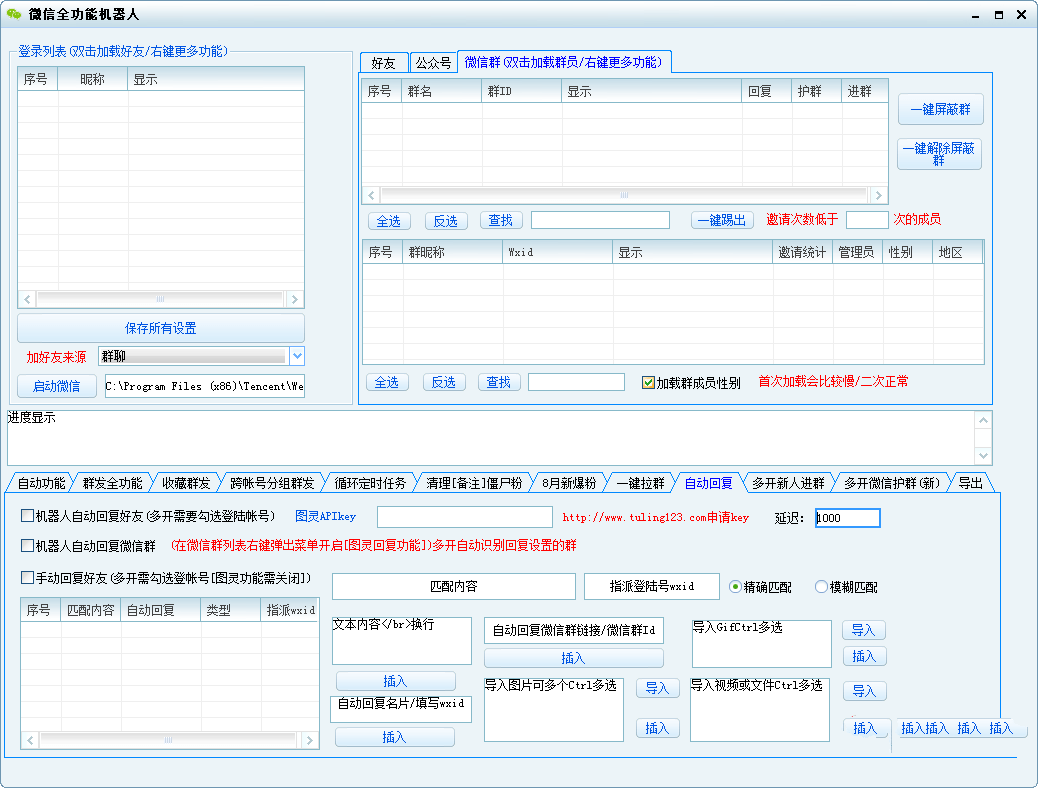Click the 一键踢出 button
1038x788 pixels.
723,221
